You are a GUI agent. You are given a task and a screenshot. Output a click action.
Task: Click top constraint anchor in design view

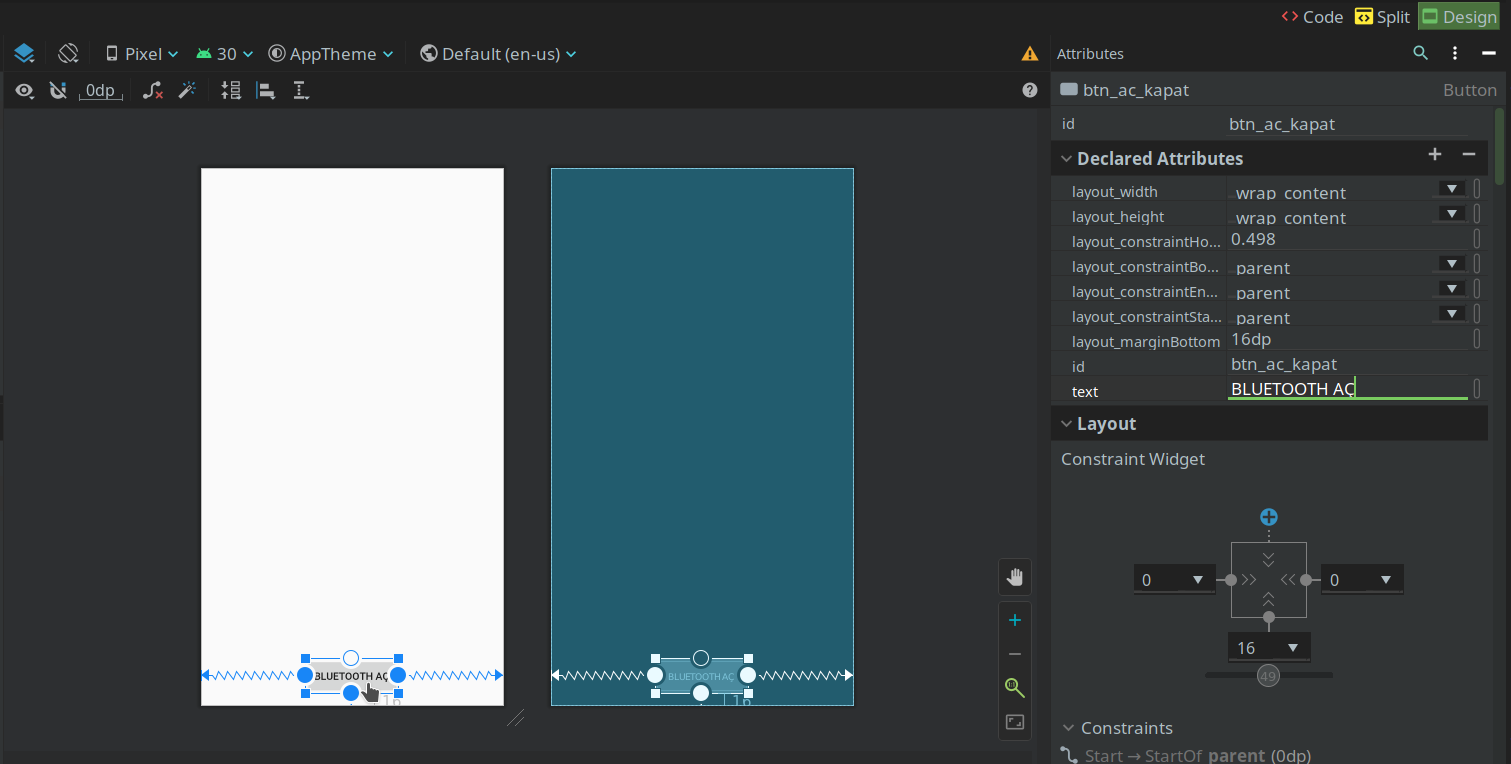(x=351, y=658)
